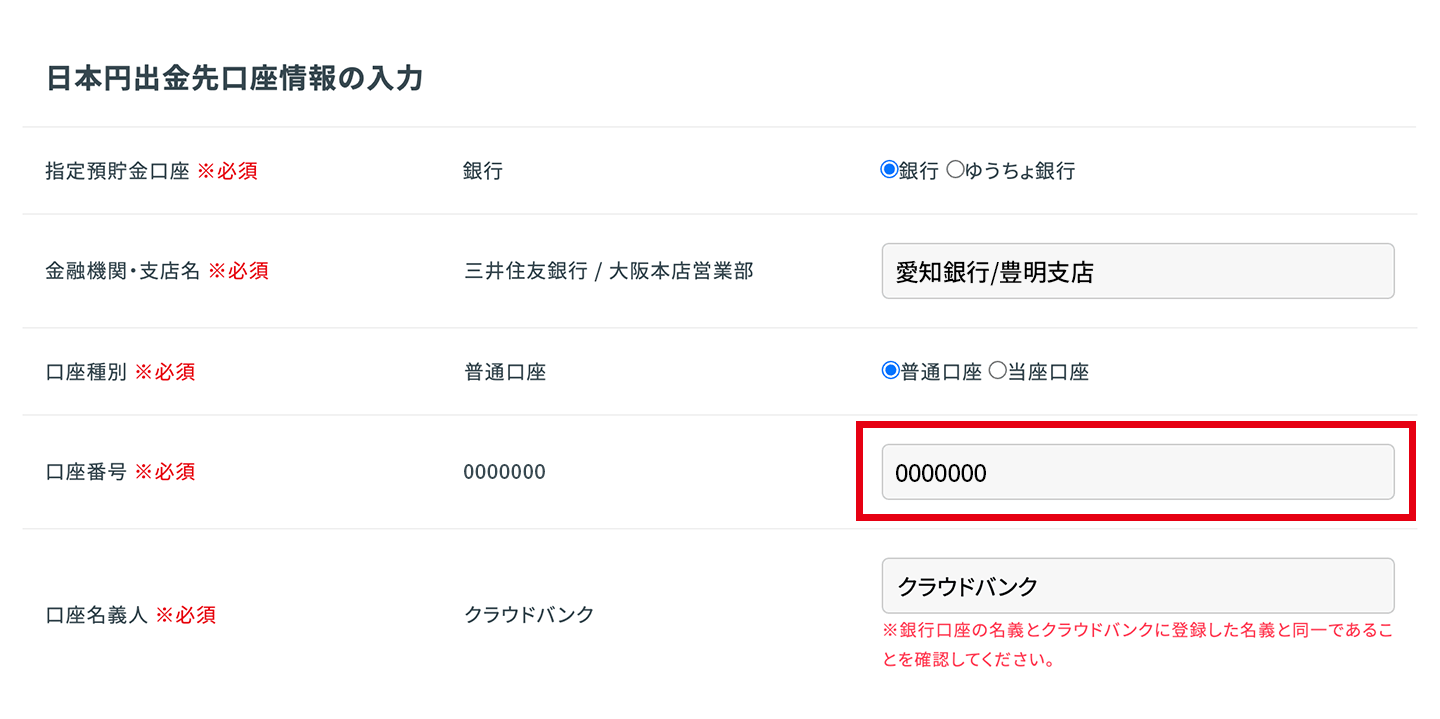Click the 口座番号 field label
The height and width of the screenshot is (719, 1440).
[86, 472]
